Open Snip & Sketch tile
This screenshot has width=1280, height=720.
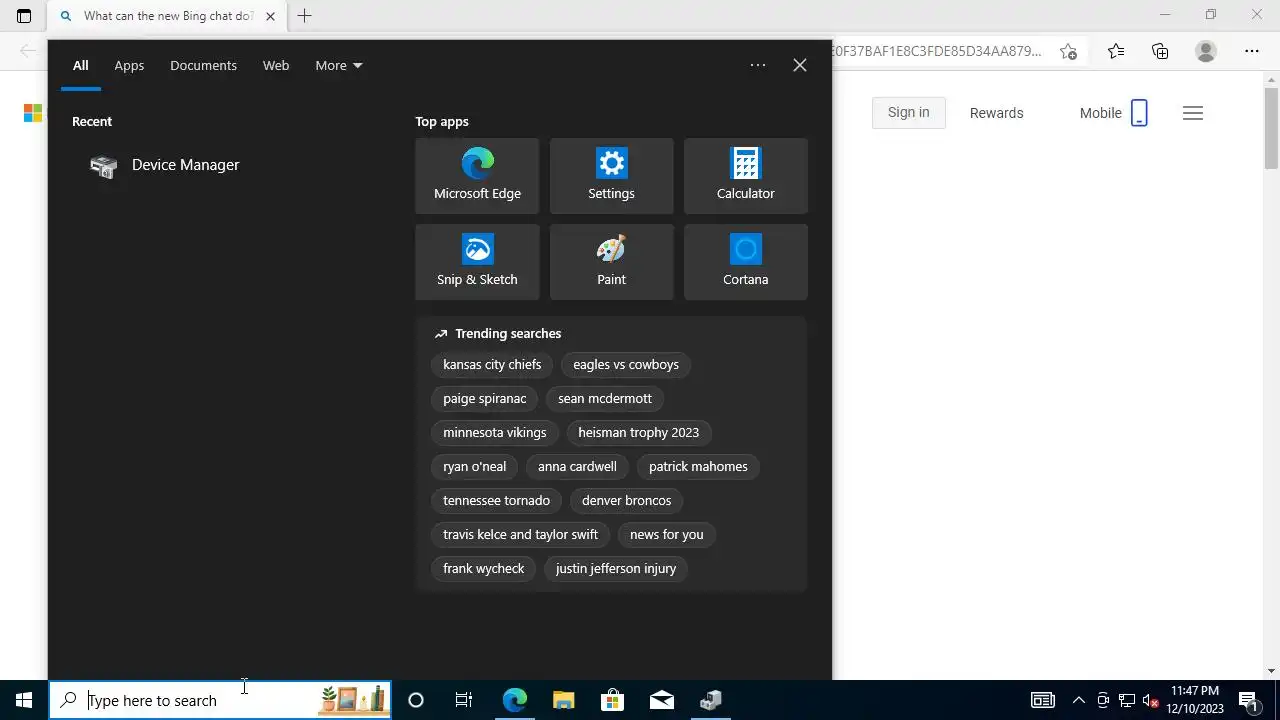point(477,262)
